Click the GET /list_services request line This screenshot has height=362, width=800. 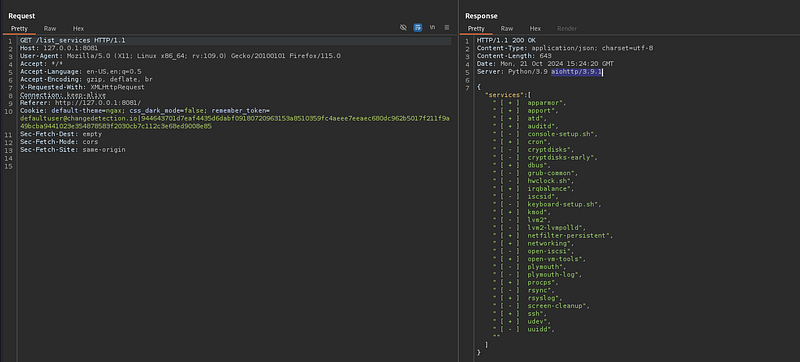(72, 40)
